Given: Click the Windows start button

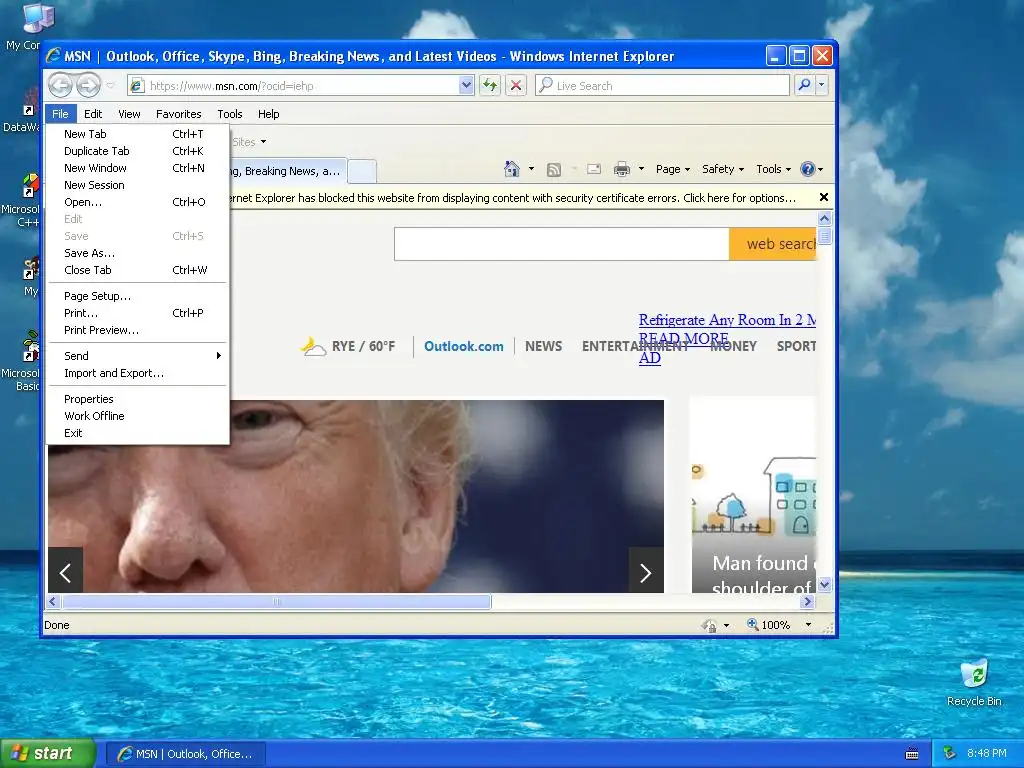Looking at the screenshot, I should (x=47, y=753).
